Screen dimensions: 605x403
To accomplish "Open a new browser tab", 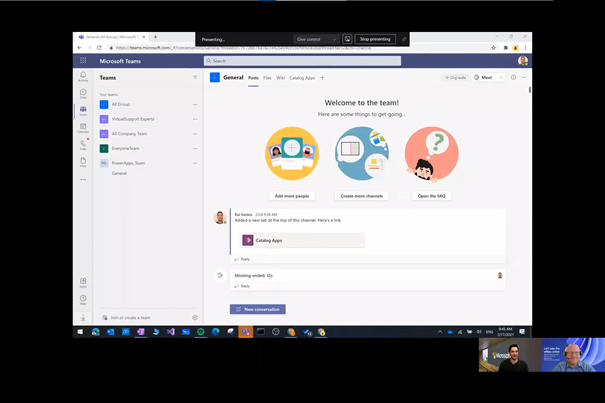I will [155, 37].
